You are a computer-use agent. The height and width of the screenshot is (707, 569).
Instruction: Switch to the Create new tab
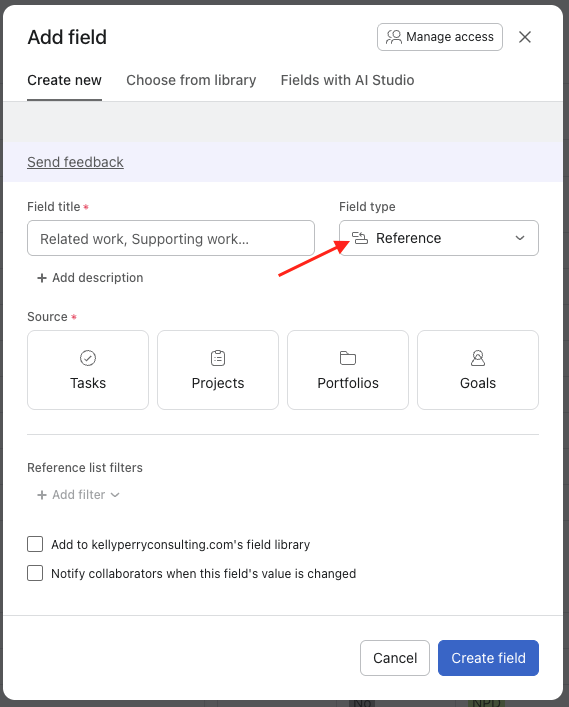click(64, 80)
